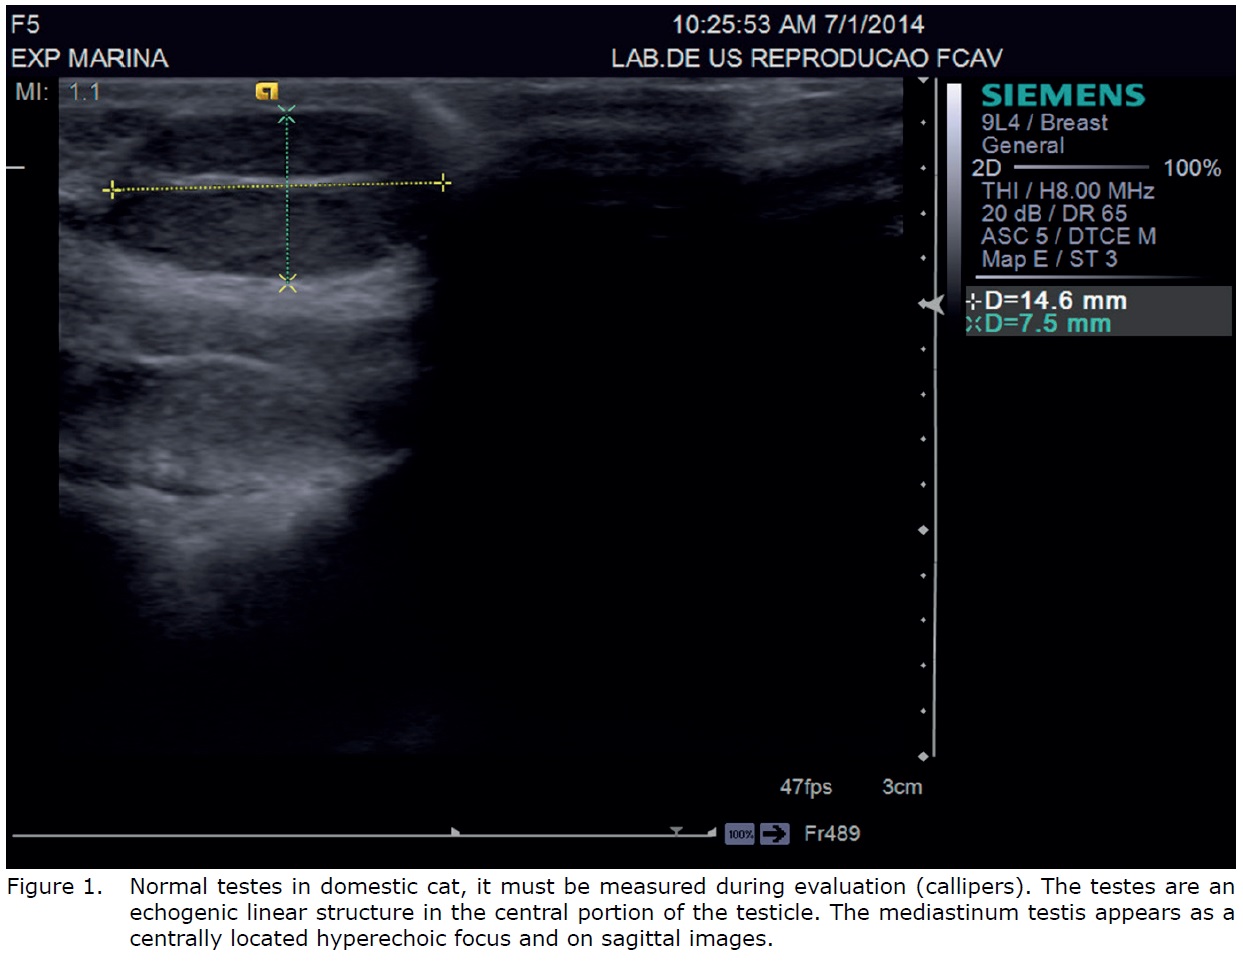The width and height of the screenshot is (1243, 961).
Task: Click the yellow transducer orientation marker icon
Action: pyautogui.click(x=266, y=92)
